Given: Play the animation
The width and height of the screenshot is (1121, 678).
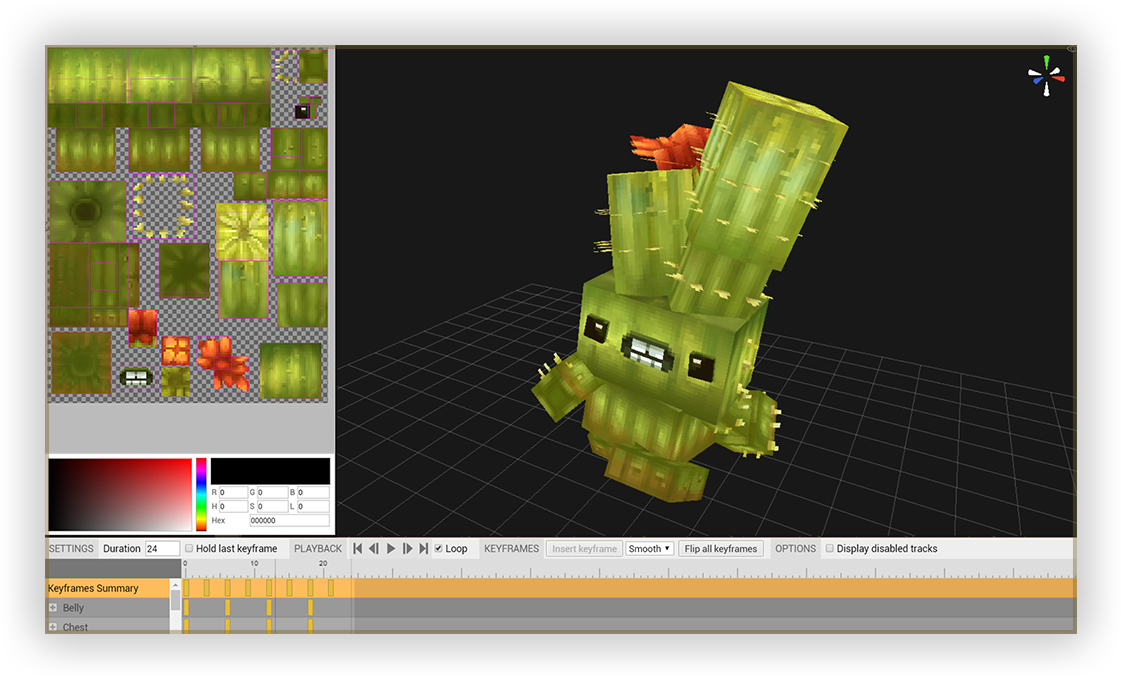Looking at the screenshot, I should (x=391, y=549).
